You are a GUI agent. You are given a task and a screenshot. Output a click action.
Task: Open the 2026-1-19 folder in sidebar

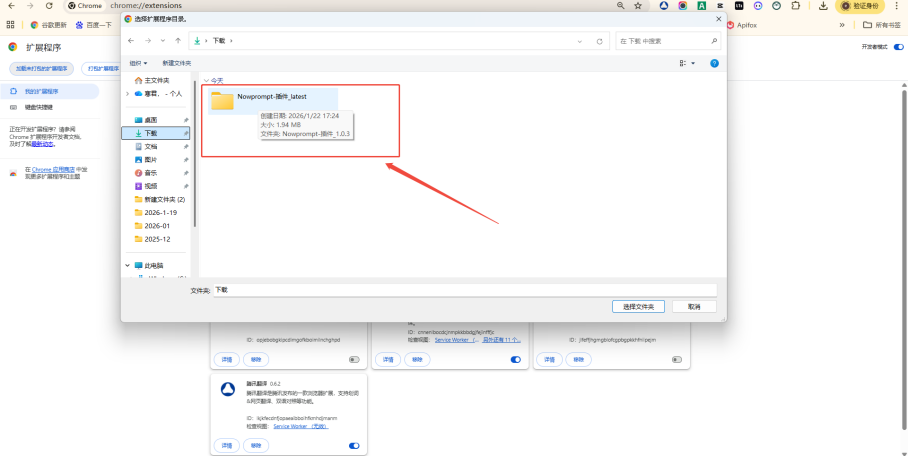[160, 212]
